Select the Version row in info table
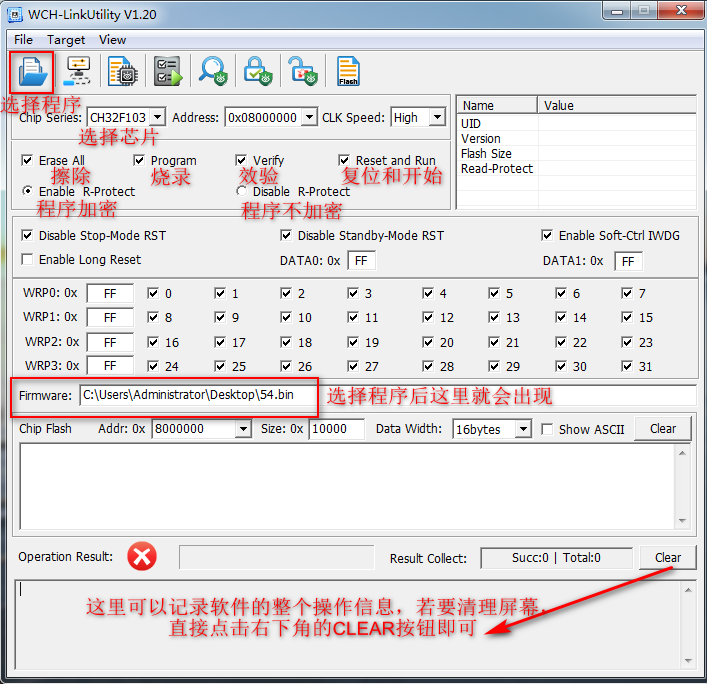Screen dimensions: 707x684 coord(577,138)
